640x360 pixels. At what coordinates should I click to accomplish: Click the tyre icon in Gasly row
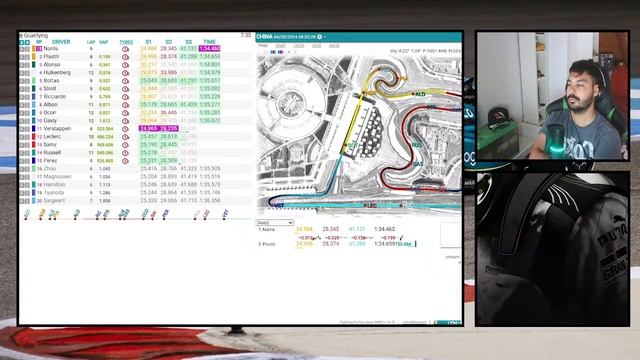click(125, 121)
